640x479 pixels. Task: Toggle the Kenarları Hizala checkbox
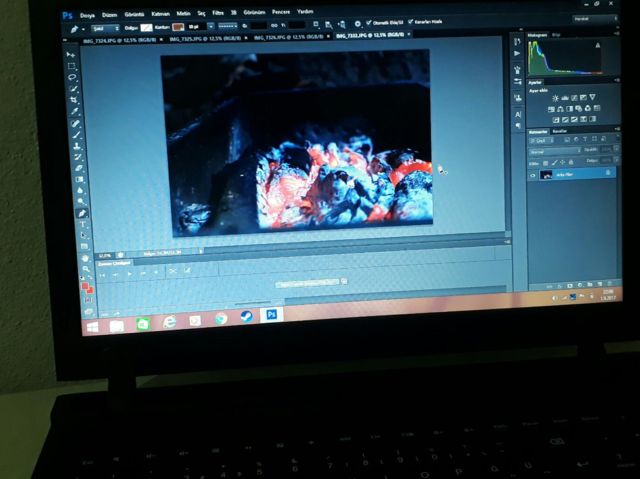click(x=410, y=22)
